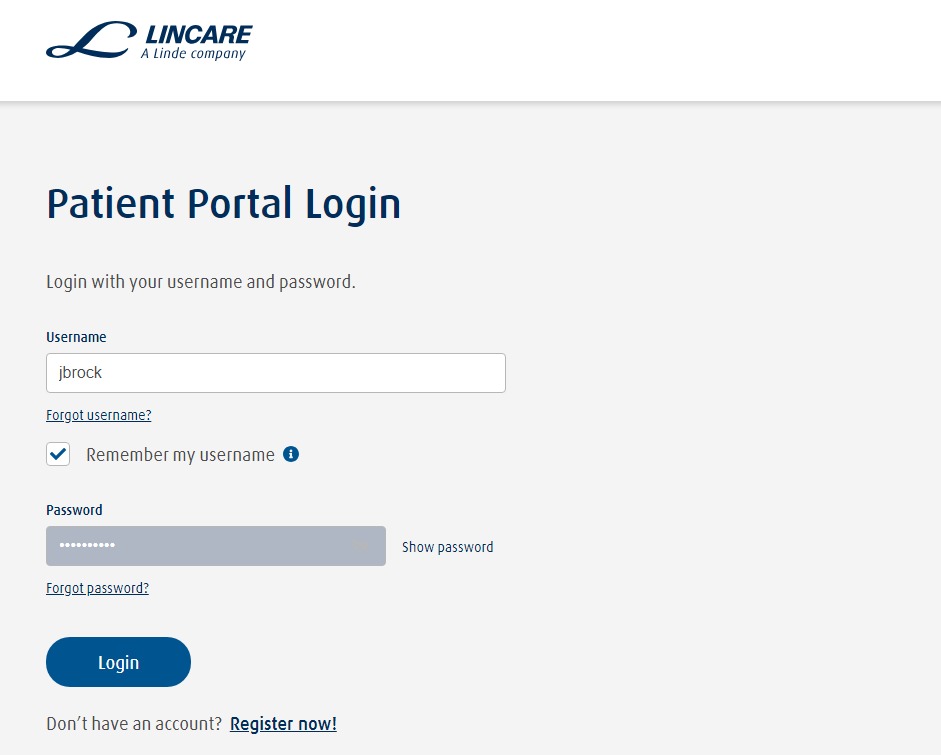Open the "Forgot password?" link

tap(97, 588)
